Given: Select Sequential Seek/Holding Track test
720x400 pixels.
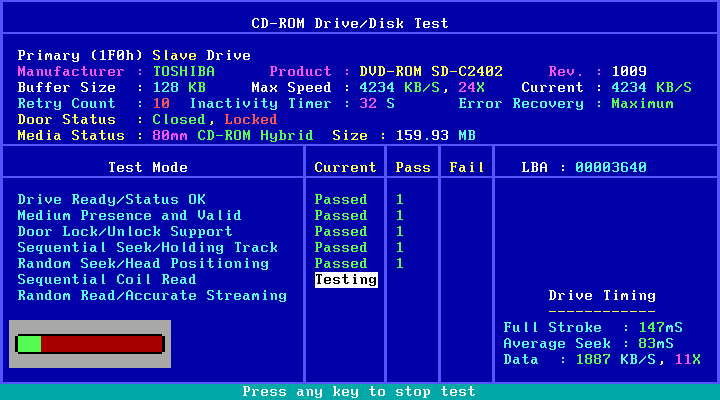Looking at the screenshot, I should click(x=148, y=248).
